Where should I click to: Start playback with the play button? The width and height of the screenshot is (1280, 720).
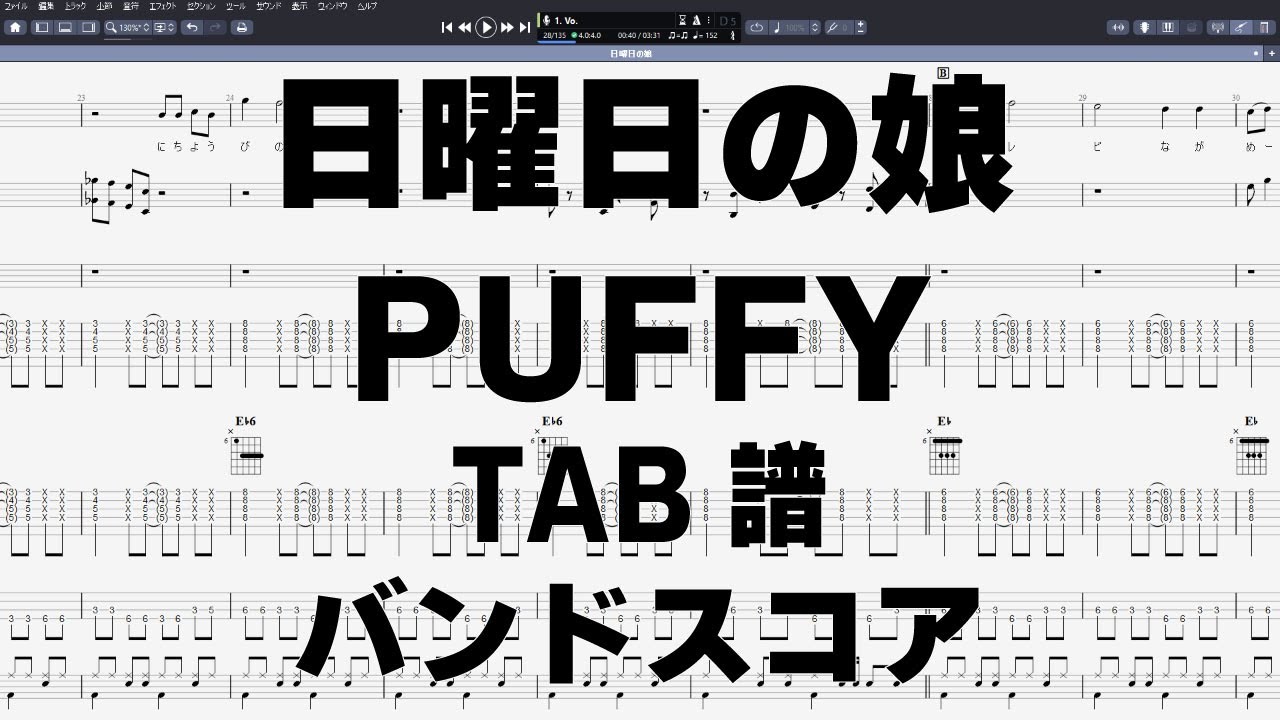(486, 28)
